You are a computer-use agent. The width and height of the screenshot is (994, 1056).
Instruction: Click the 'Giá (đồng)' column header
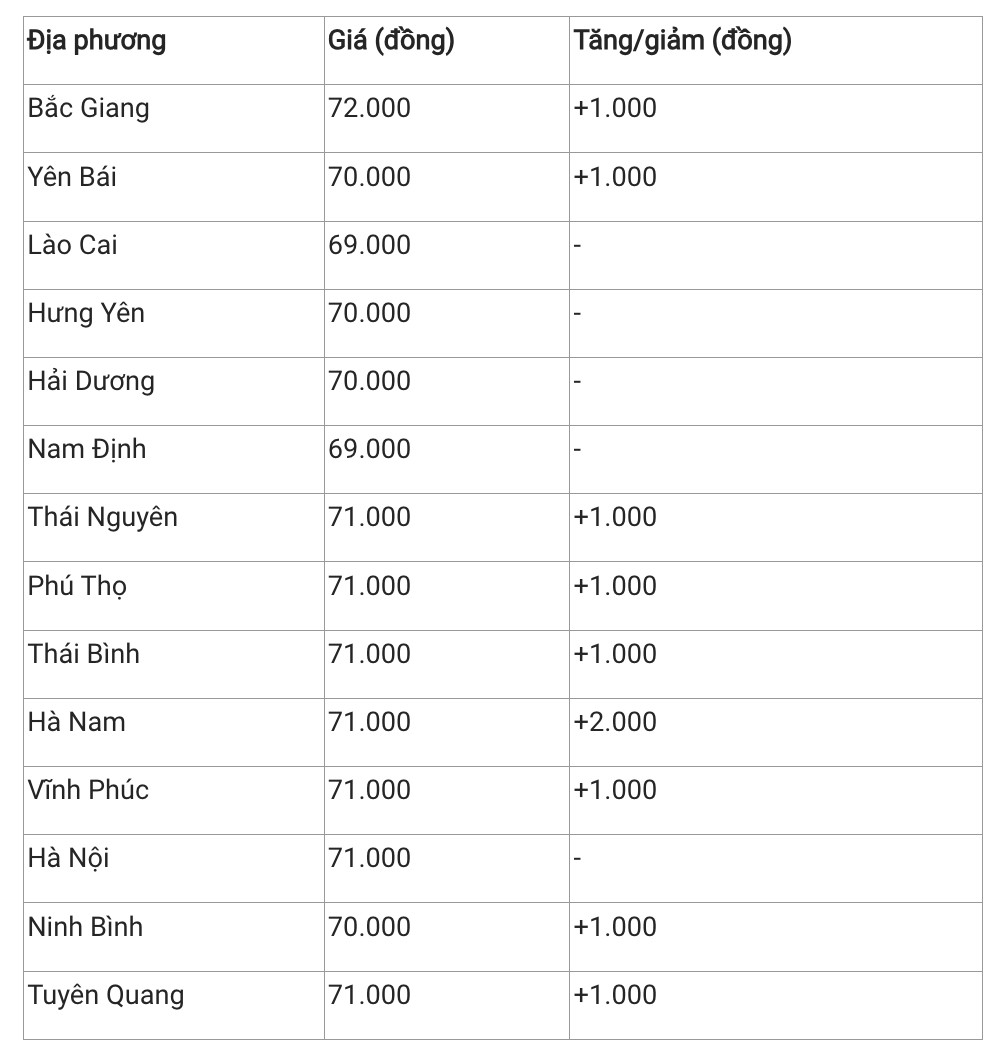pyautogui.click(x=391, y=41)
